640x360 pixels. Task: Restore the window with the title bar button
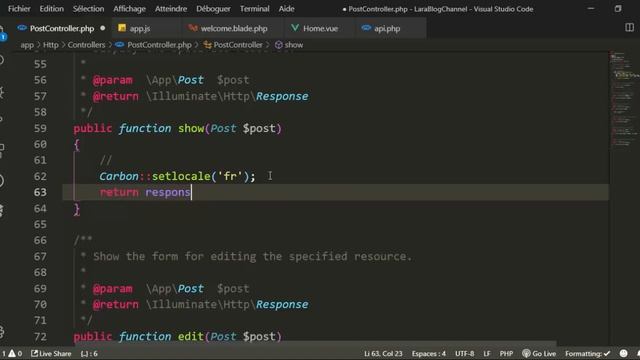tap(618, 9)
